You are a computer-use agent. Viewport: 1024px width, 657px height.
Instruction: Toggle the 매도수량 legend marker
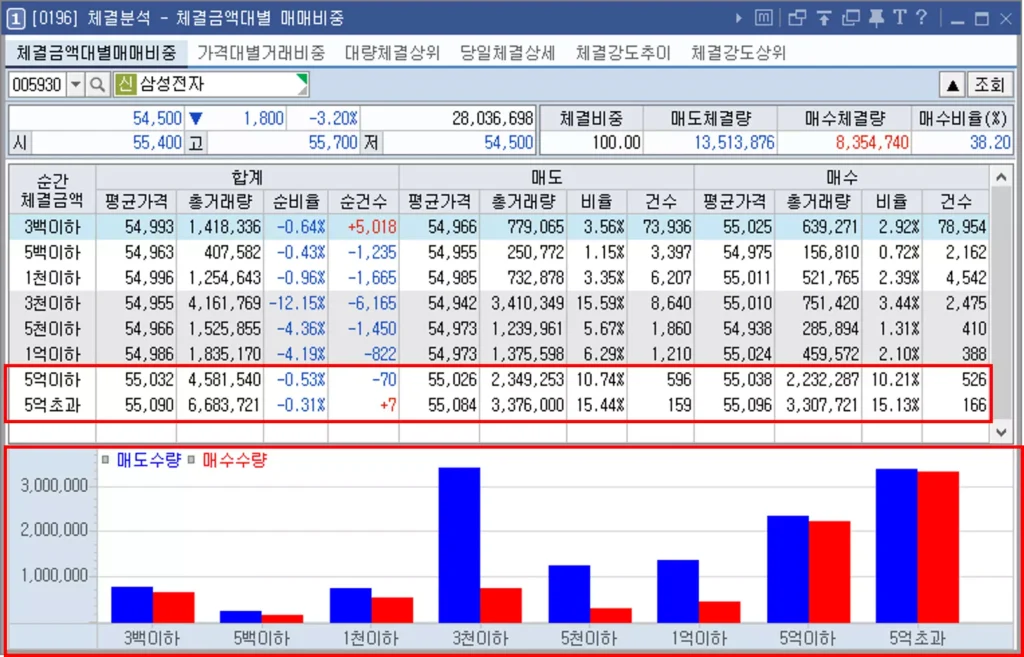pos(105,460)
